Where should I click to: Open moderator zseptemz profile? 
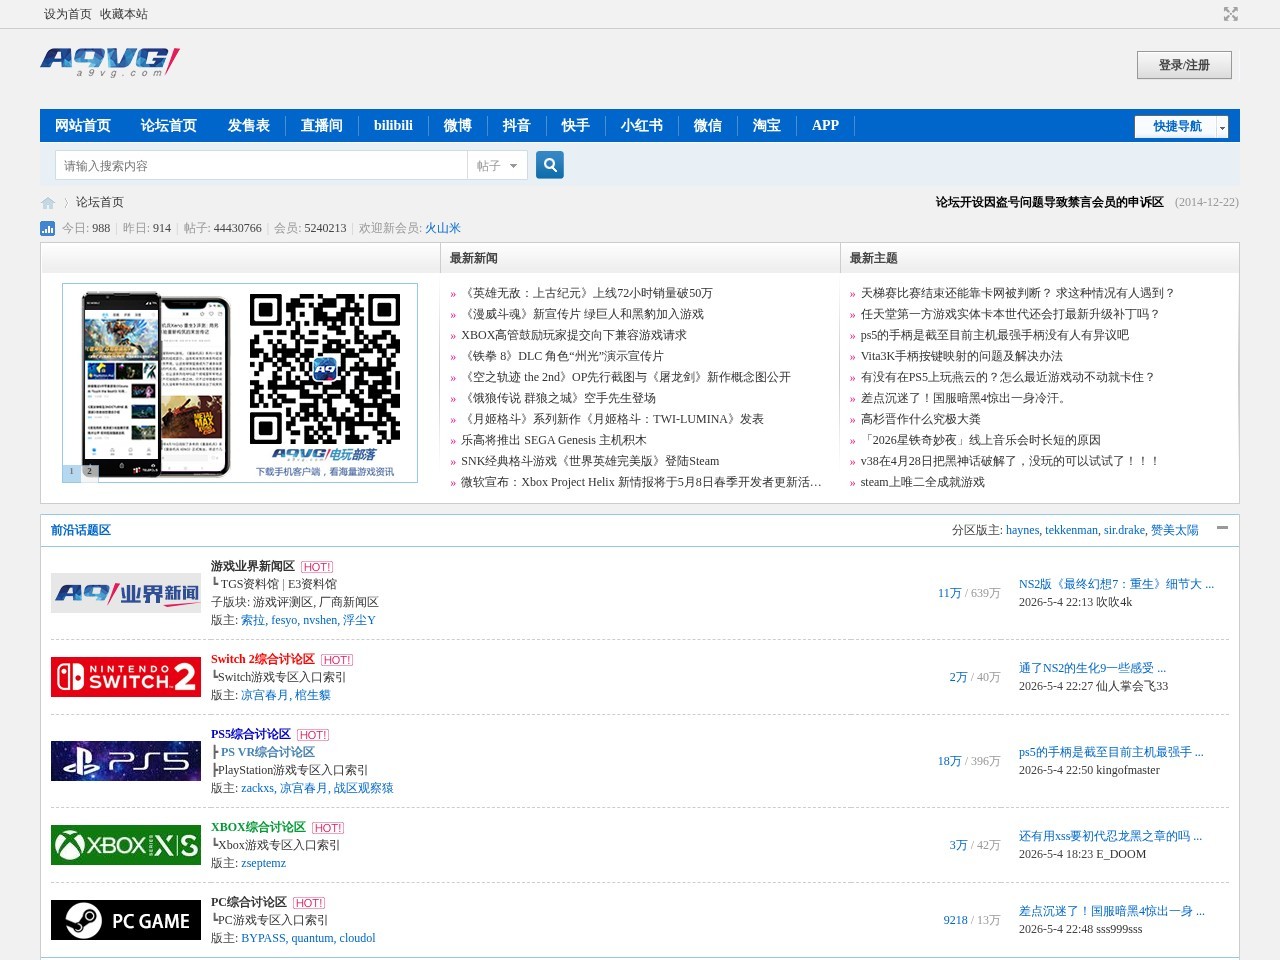pyautogui.click(x=263, y=863)
